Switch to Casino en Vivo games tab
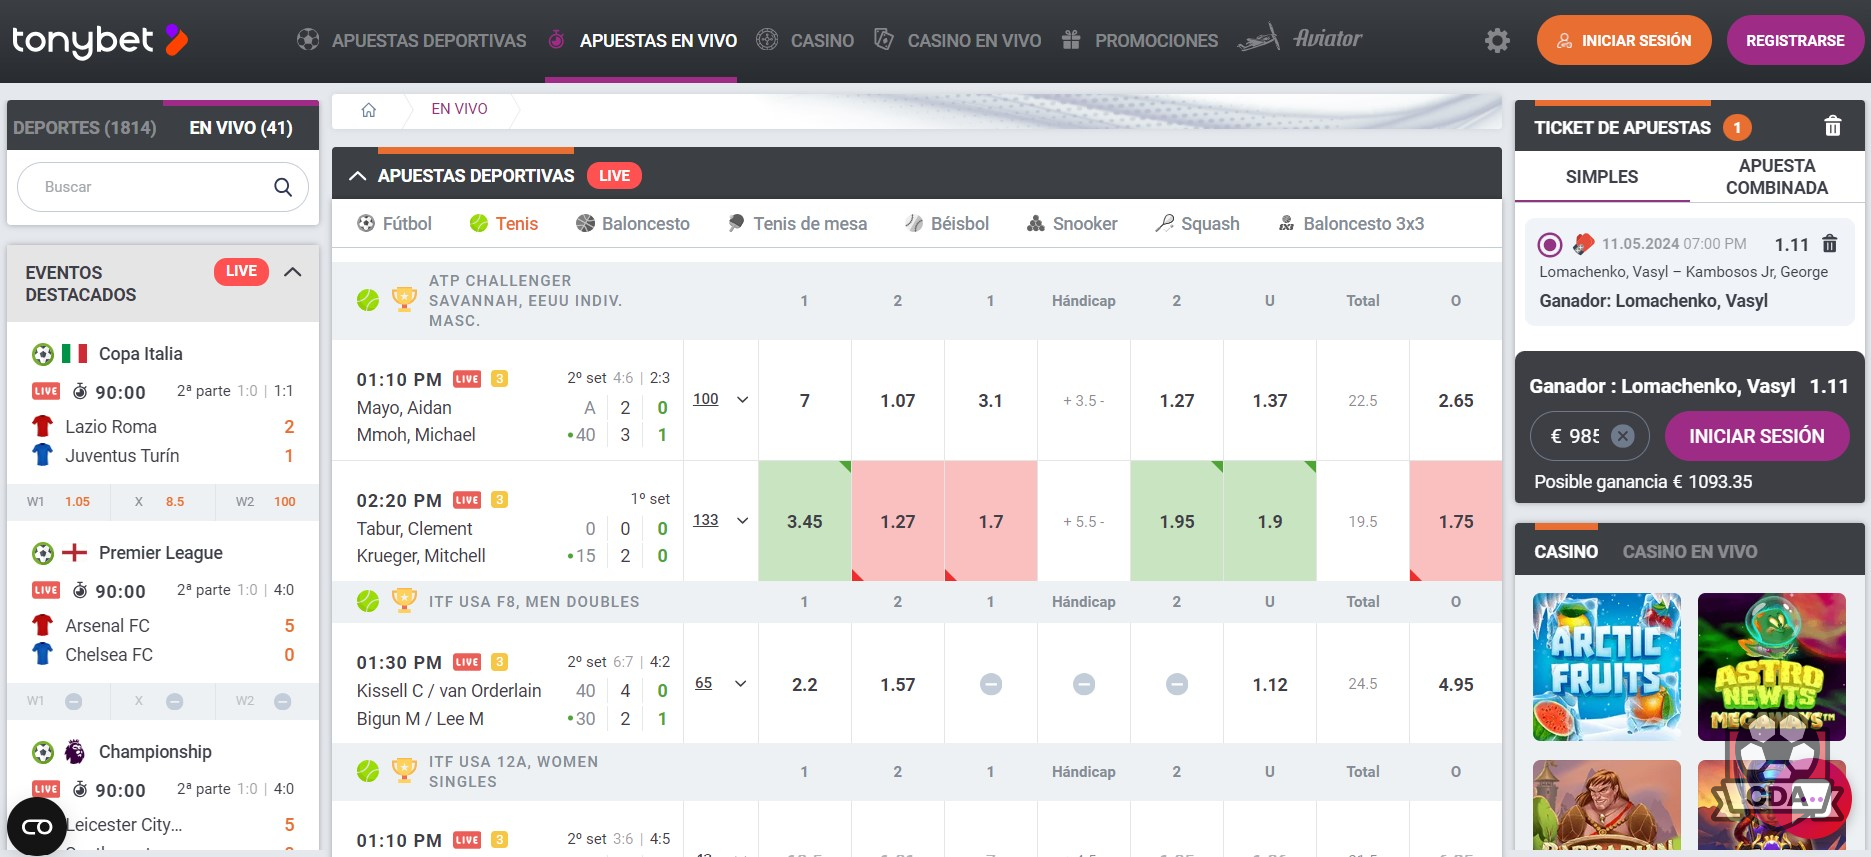1871x857 pixels. point(1690,552)
